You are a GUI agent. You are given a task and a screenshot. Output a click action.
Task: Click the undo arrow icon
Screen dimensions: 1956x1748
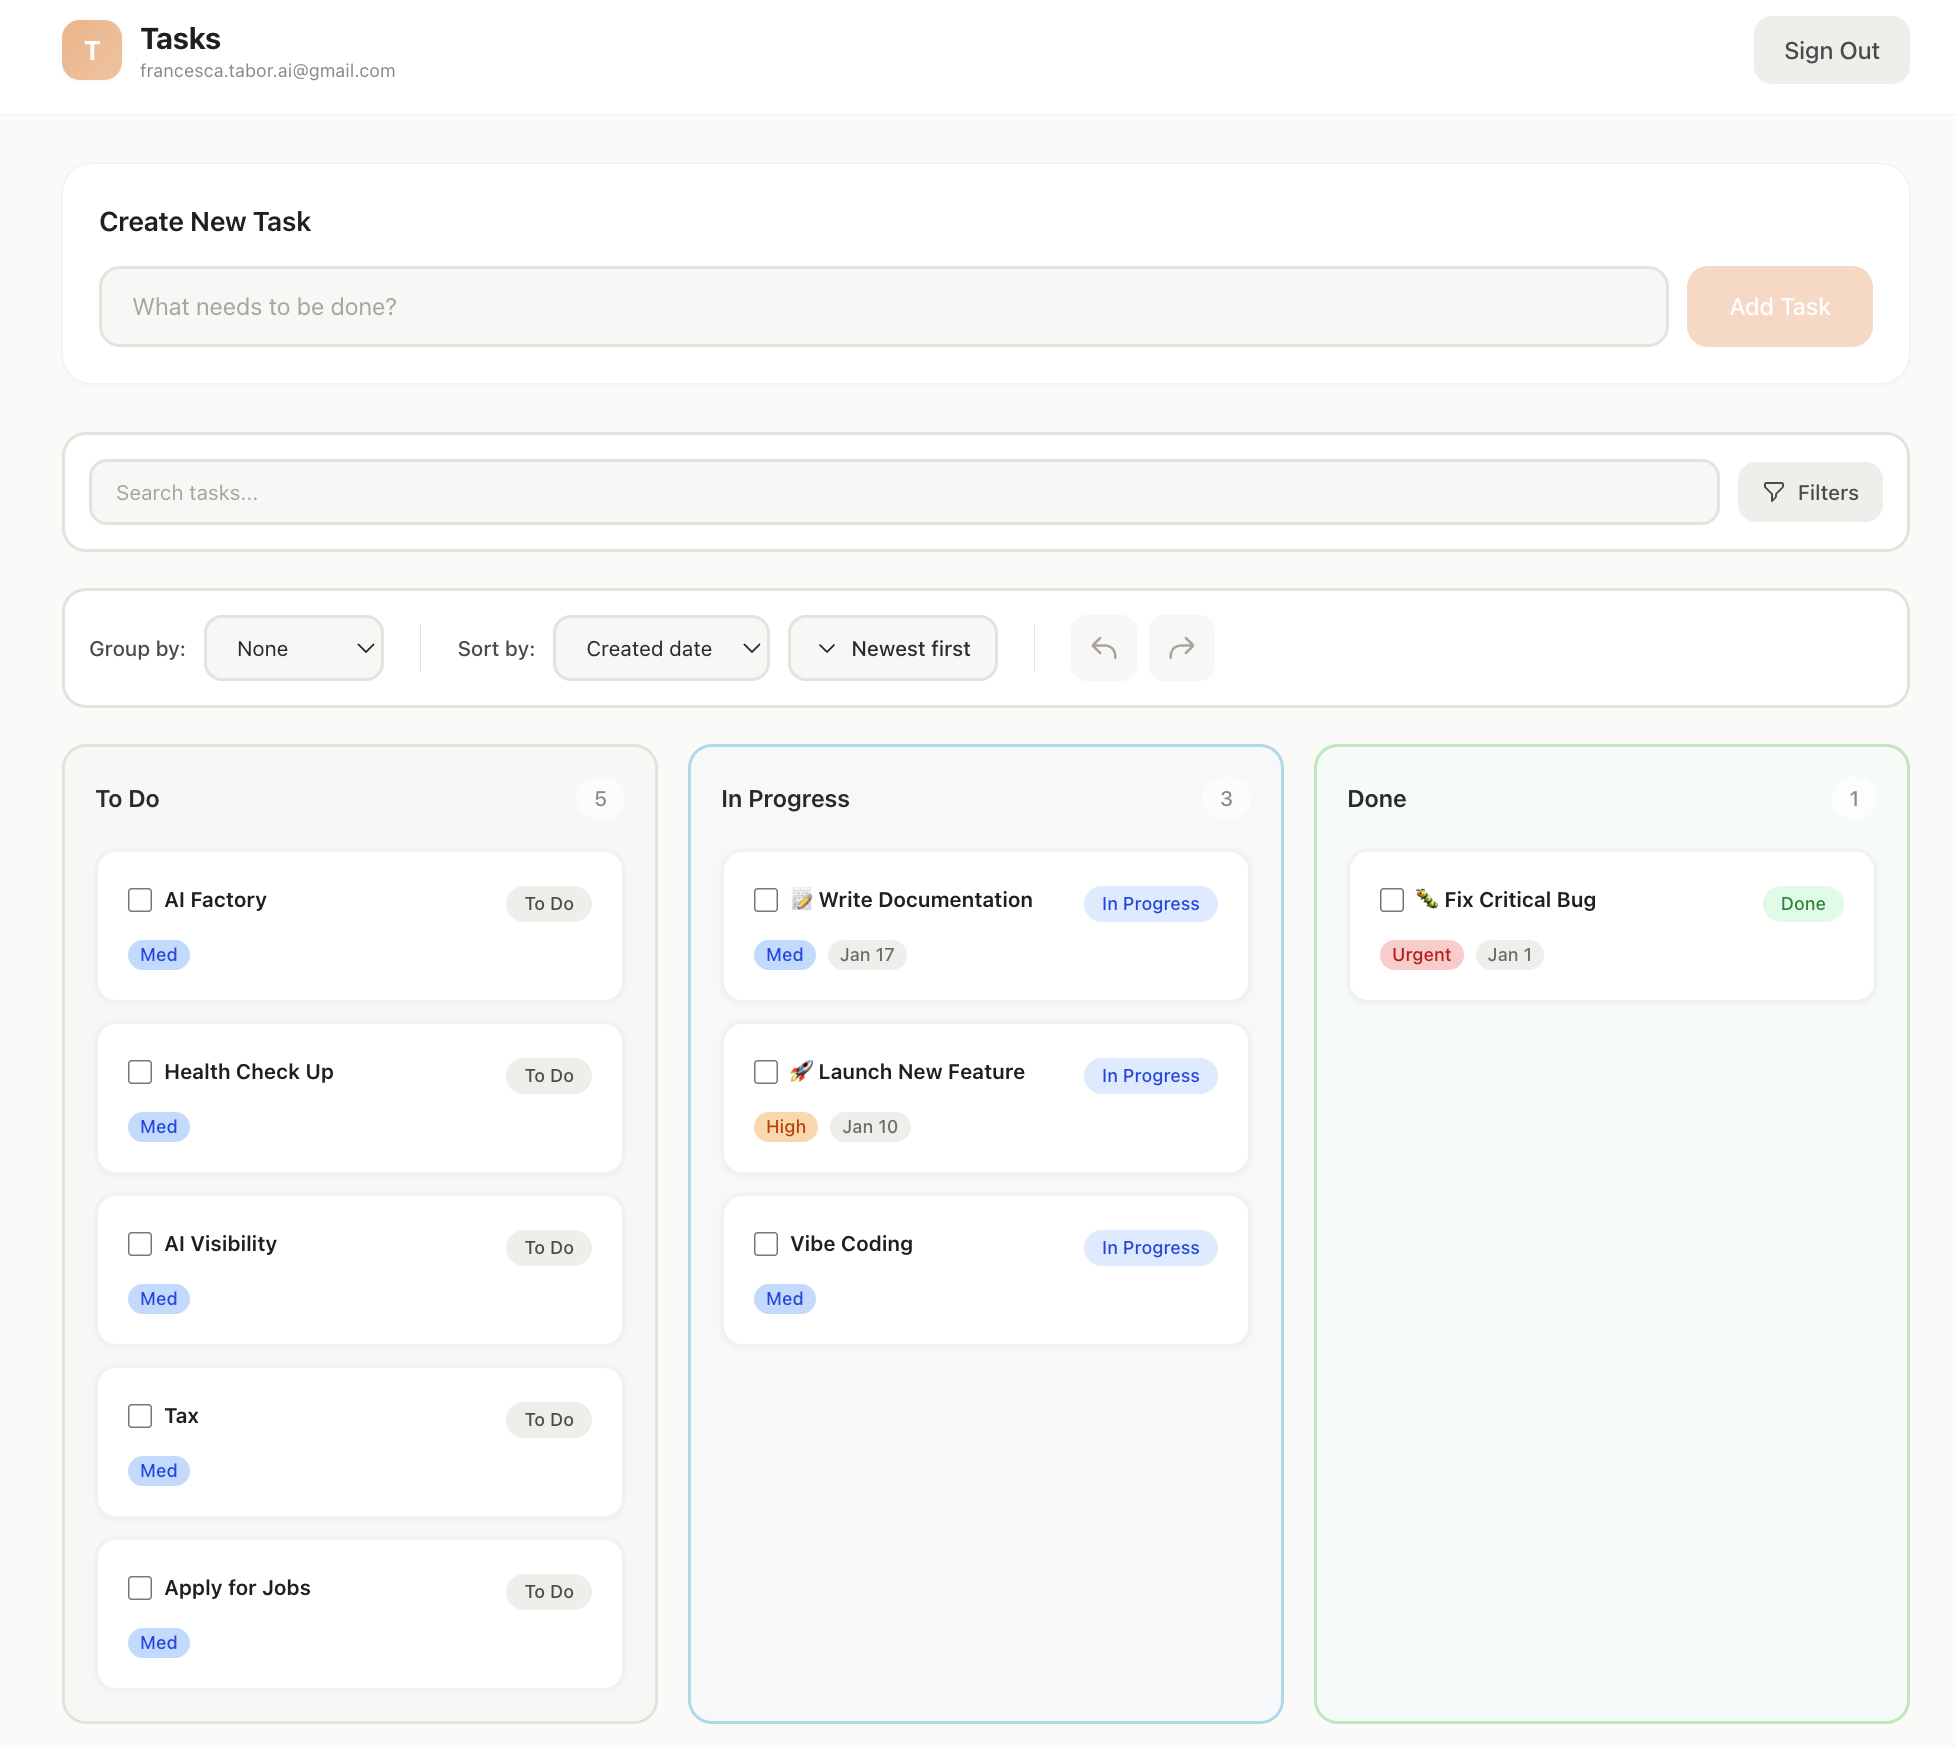[1103, 648]
